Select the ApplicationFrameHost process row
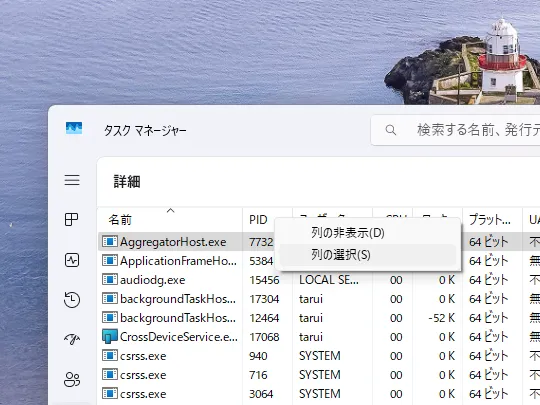 click(319, 261)
